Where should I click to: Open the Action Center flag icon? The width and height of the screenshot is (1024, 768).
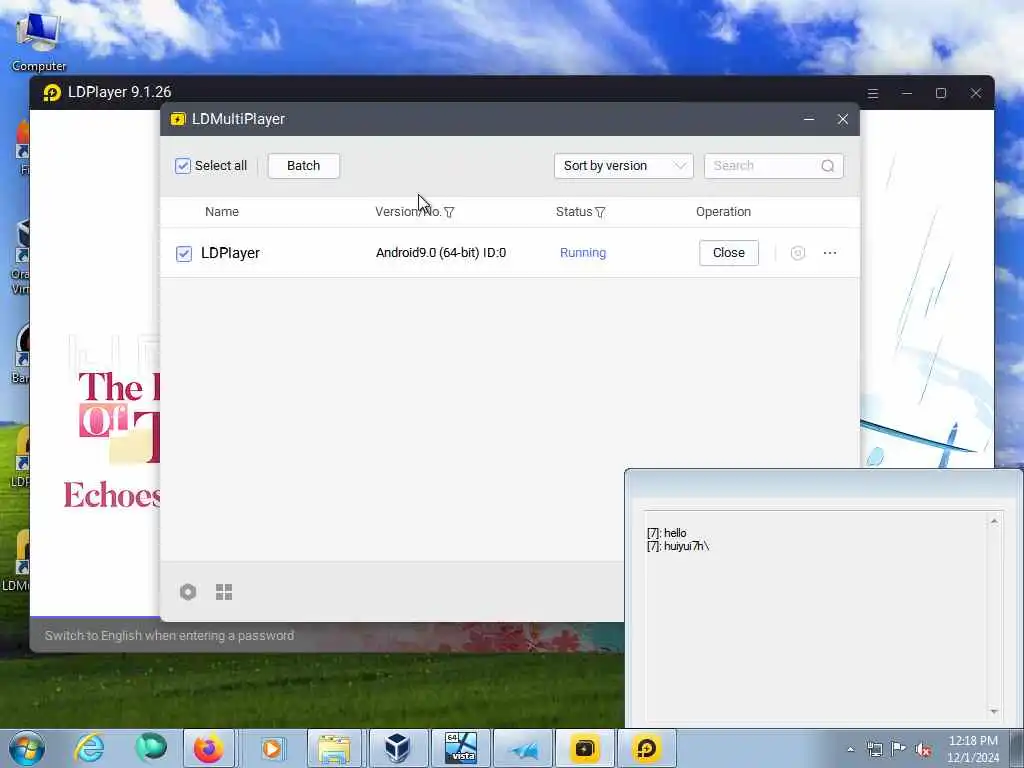[899, 749]
